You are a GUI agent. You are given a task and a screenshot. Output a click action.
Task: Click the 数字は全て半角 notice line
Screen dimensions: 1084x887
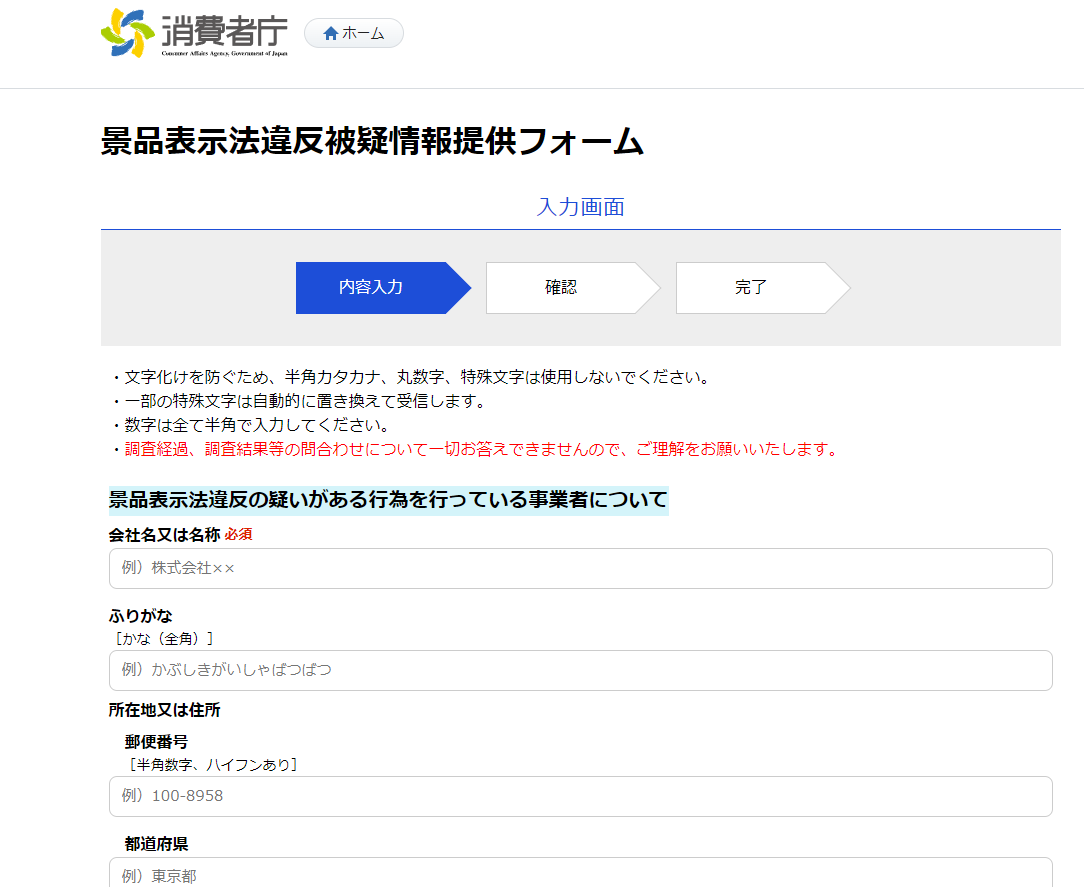(257, 425)
